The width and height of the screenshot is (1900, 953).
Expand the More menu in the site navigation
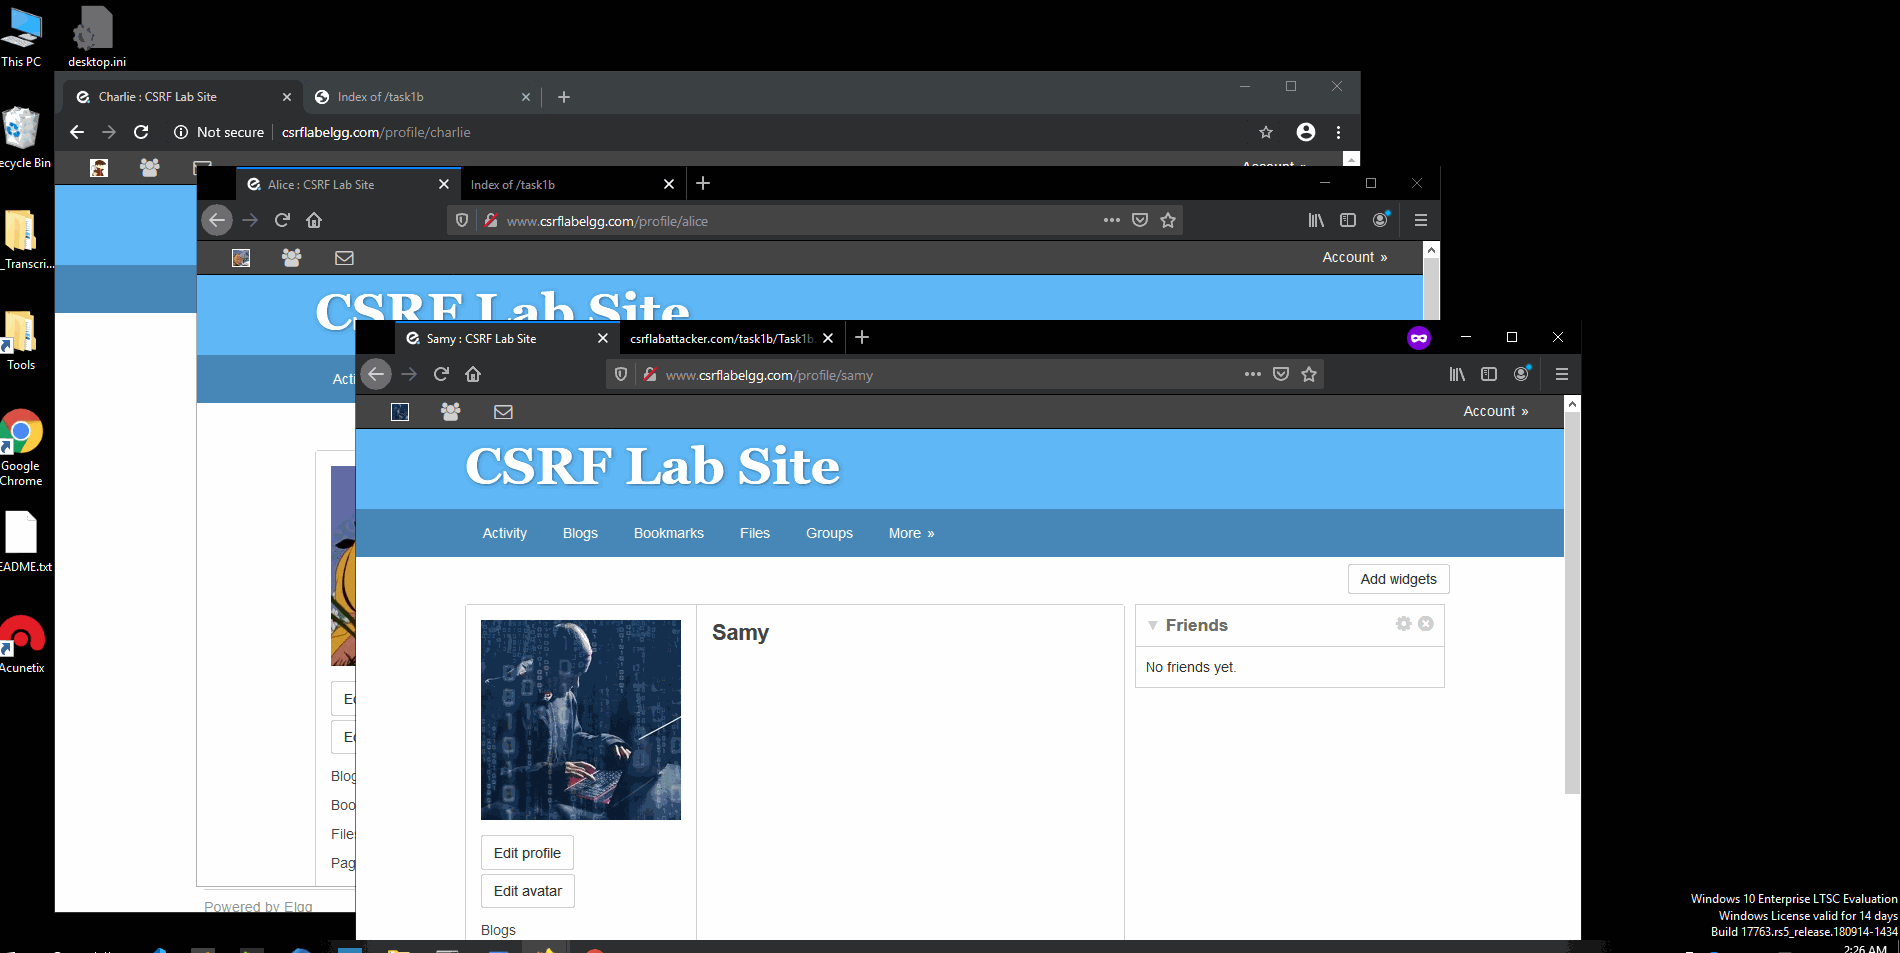coord(911,533)
